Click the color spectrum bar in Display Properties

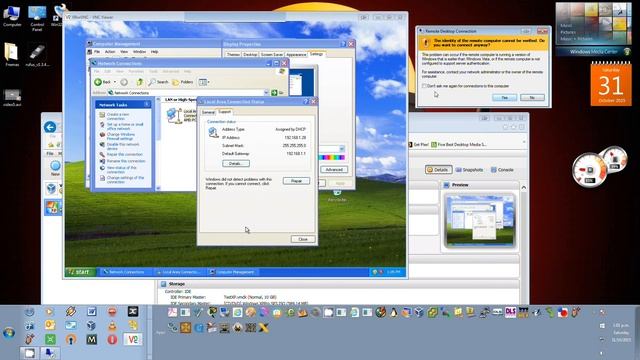[331, 157]
